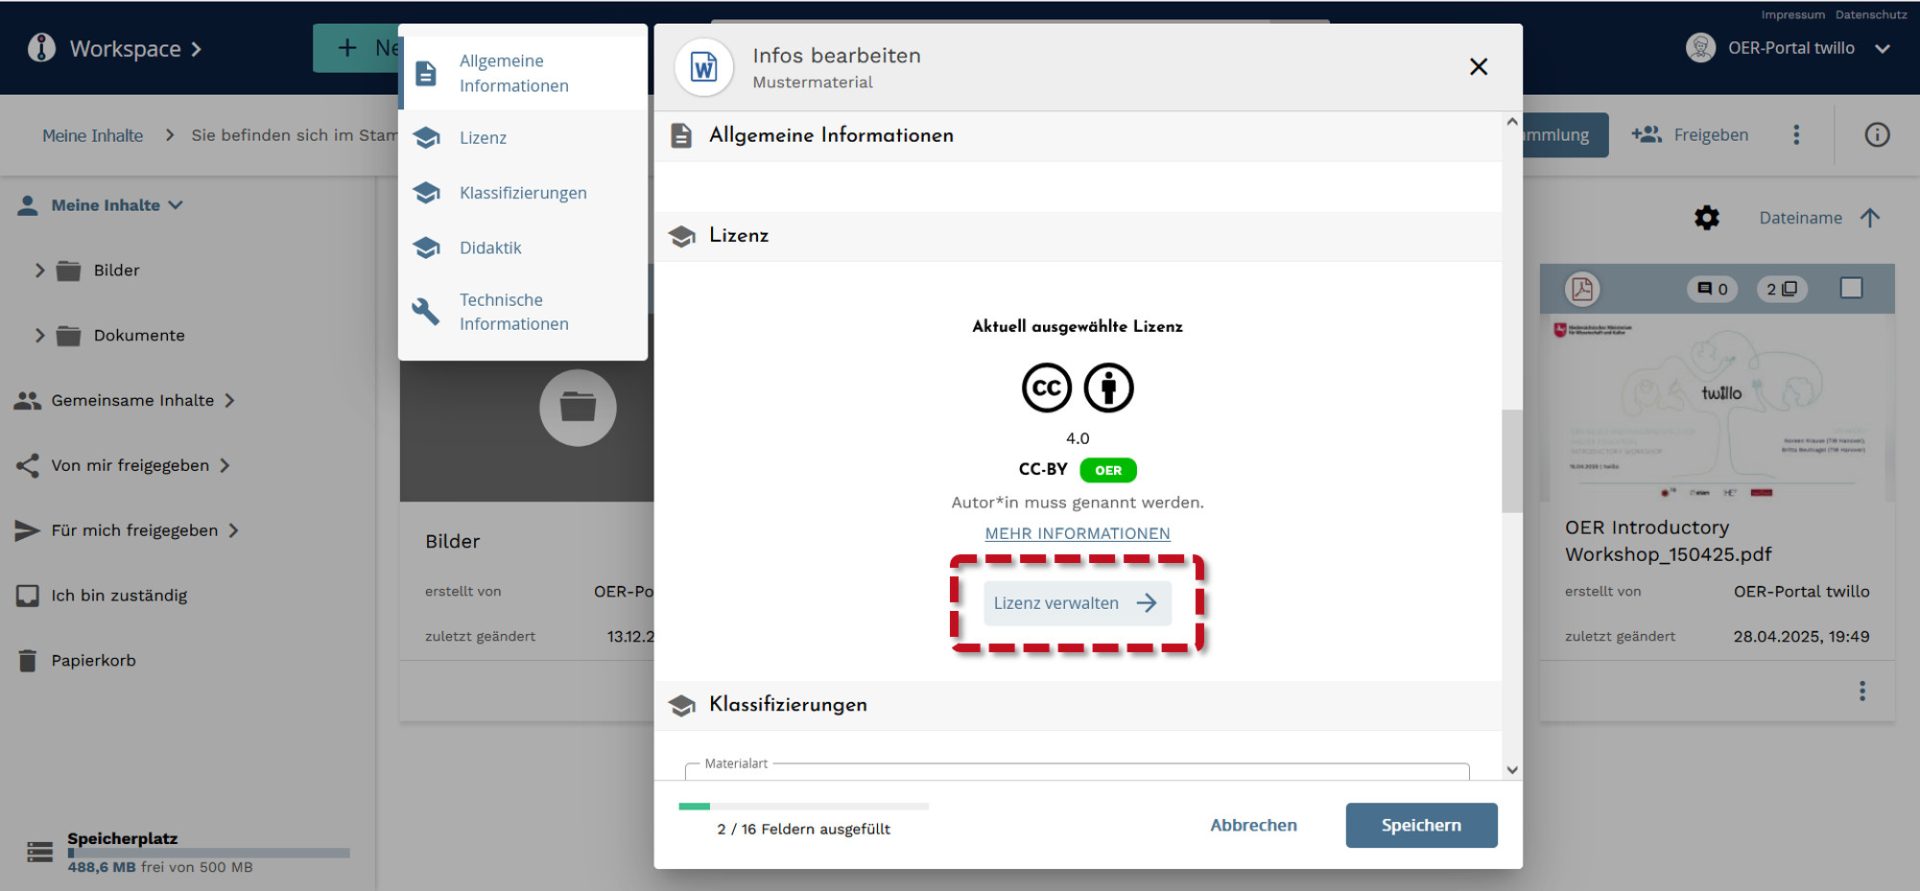Open the three-dot menu on the PDF card
Viewport: 1920px width, 891px height.
coord(1861,691)
